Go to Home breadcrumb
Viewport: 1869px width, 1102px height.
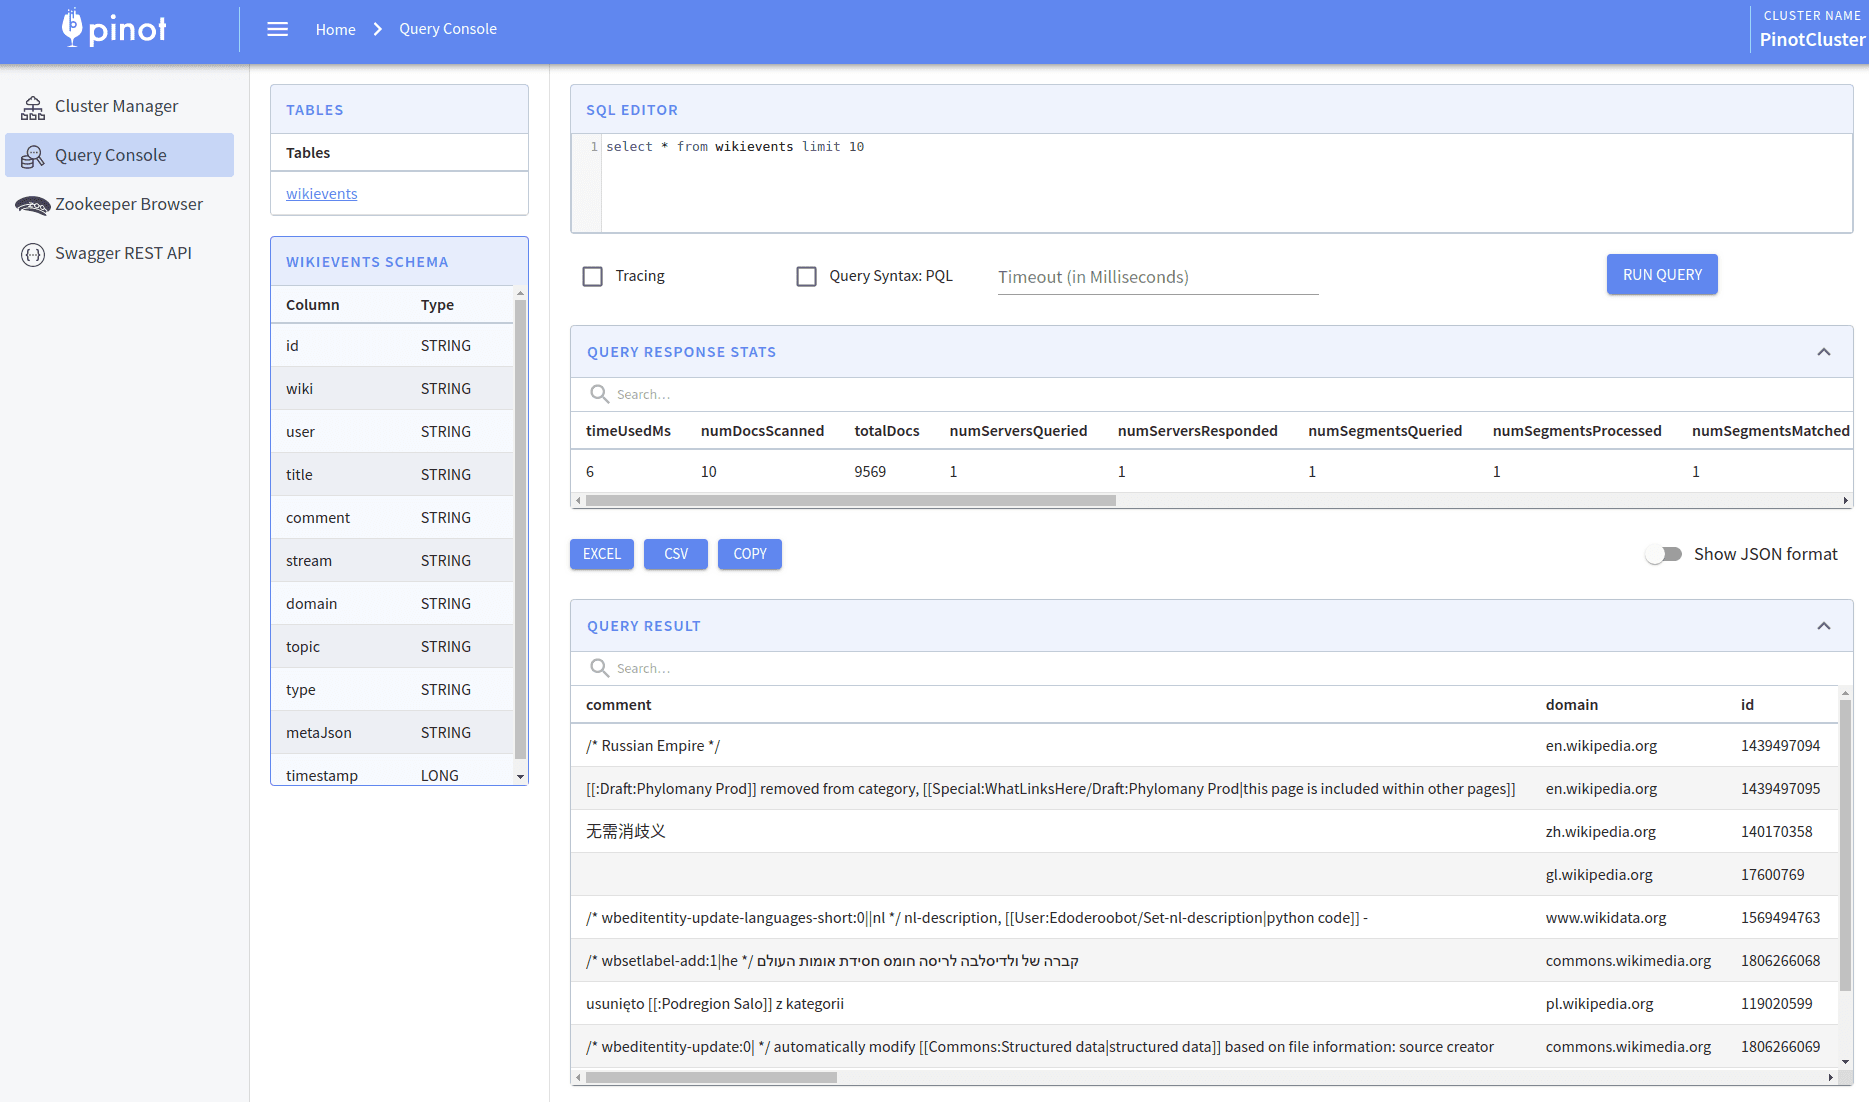coord(335,29)
